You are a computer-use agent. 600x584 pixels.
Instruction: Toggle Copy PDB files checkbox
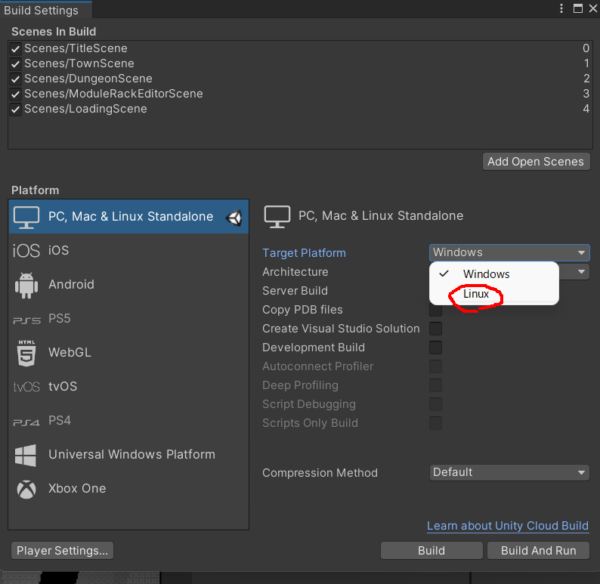click(435, 310)
